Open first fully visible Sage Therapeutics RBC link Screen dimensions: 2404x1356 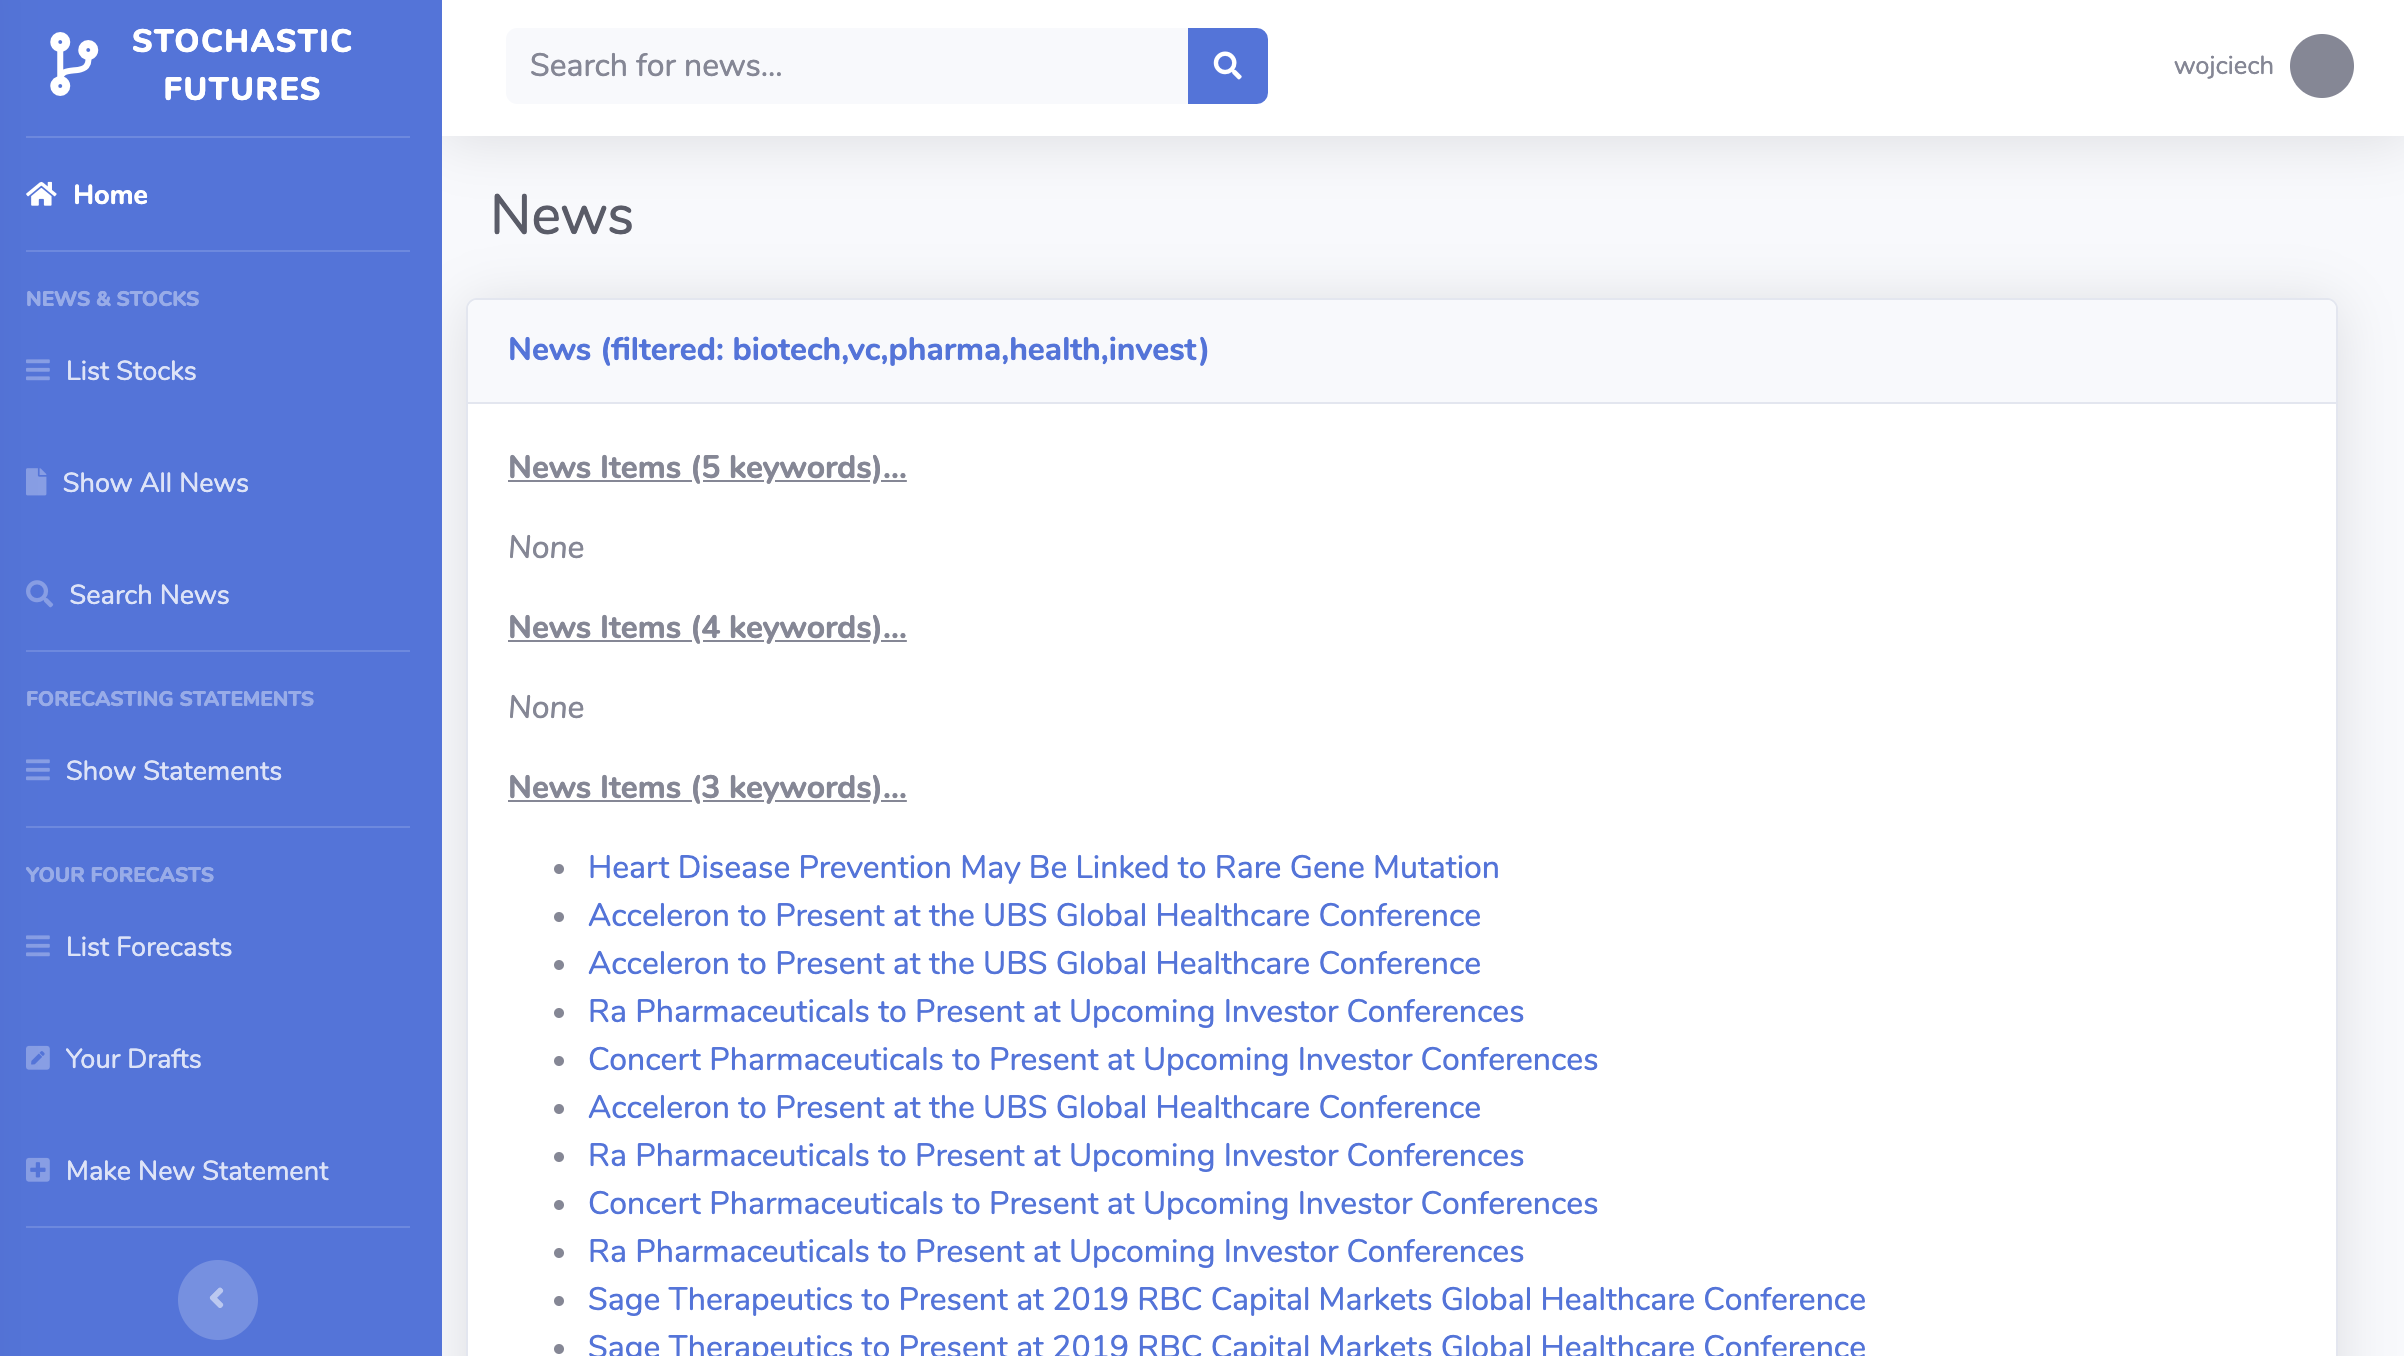pos(1227,1299)
